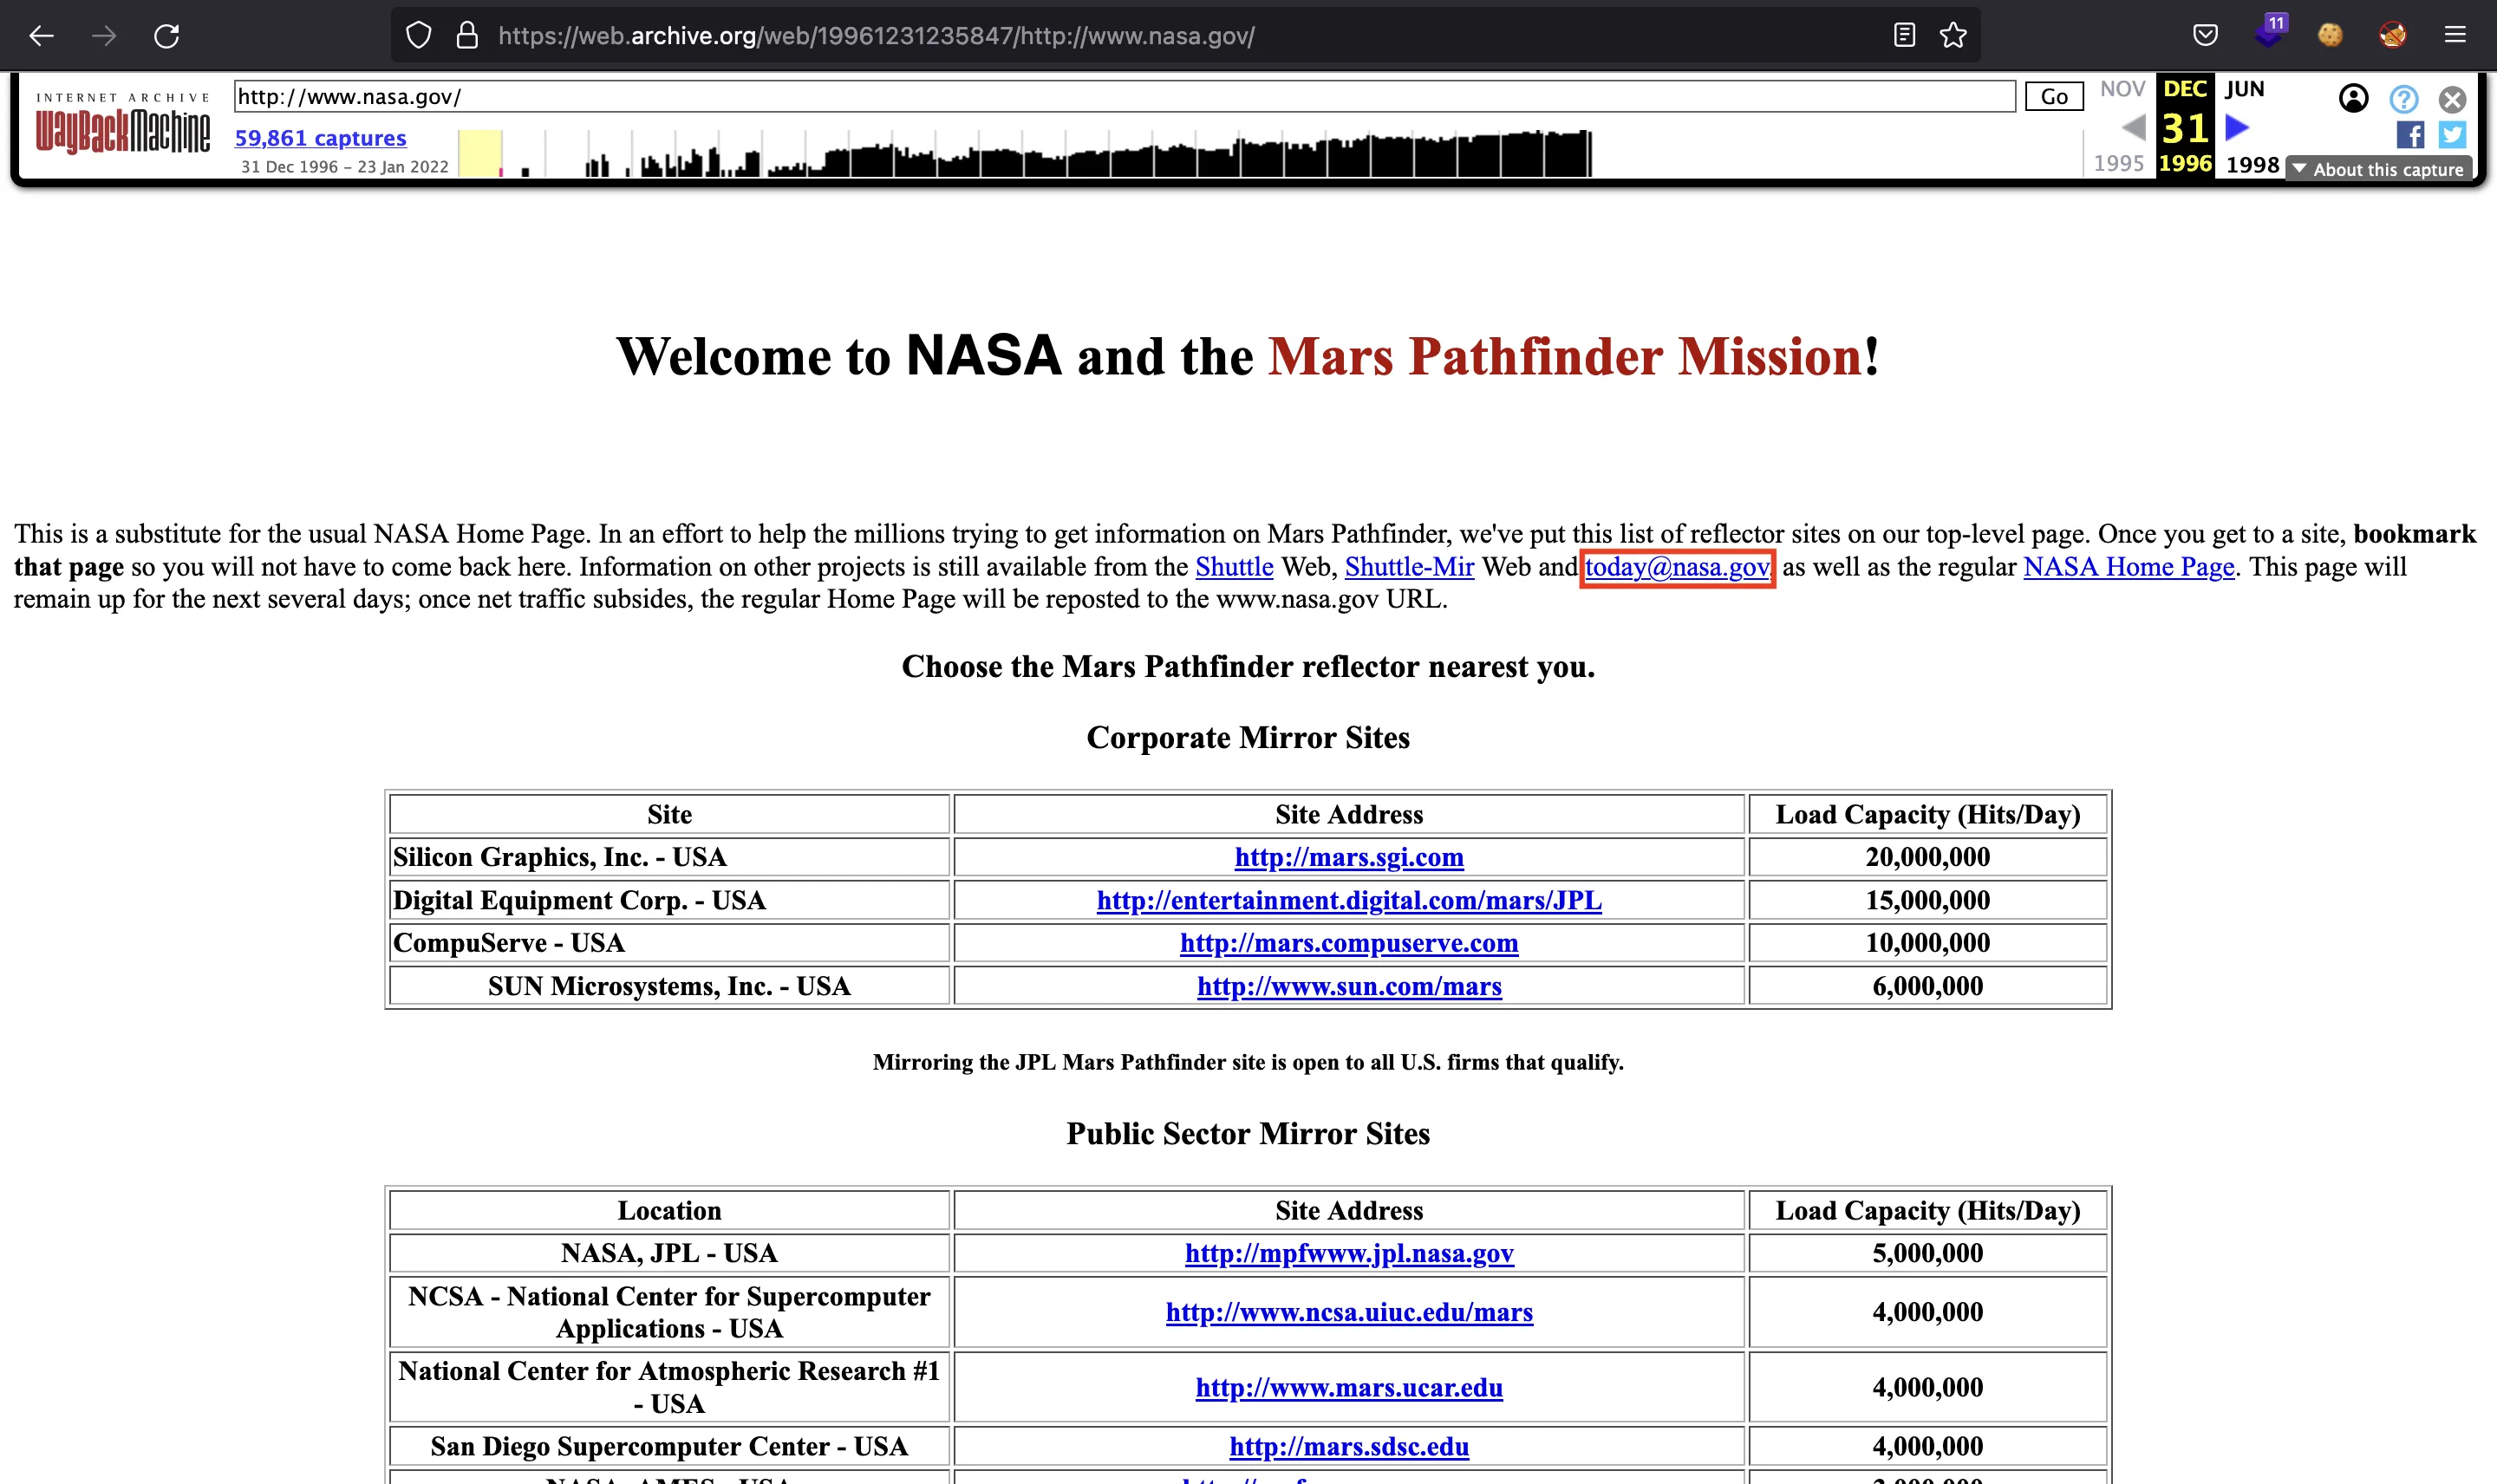Screen dimensions: 2497x1484
Task: Open the NASA Home Page link
Action: click(2128, 567)
